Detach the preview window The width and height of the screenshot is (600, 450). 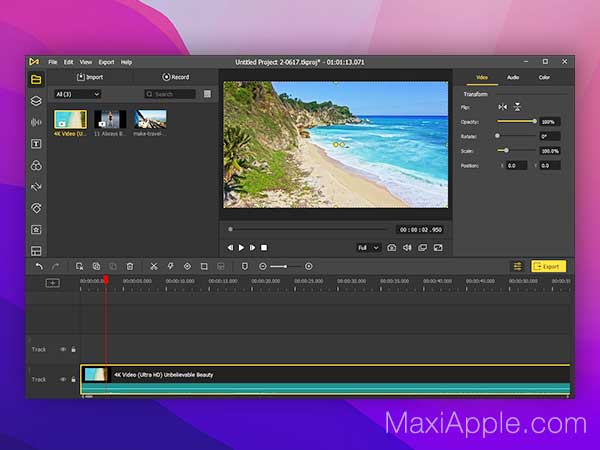tap(422, 248)
